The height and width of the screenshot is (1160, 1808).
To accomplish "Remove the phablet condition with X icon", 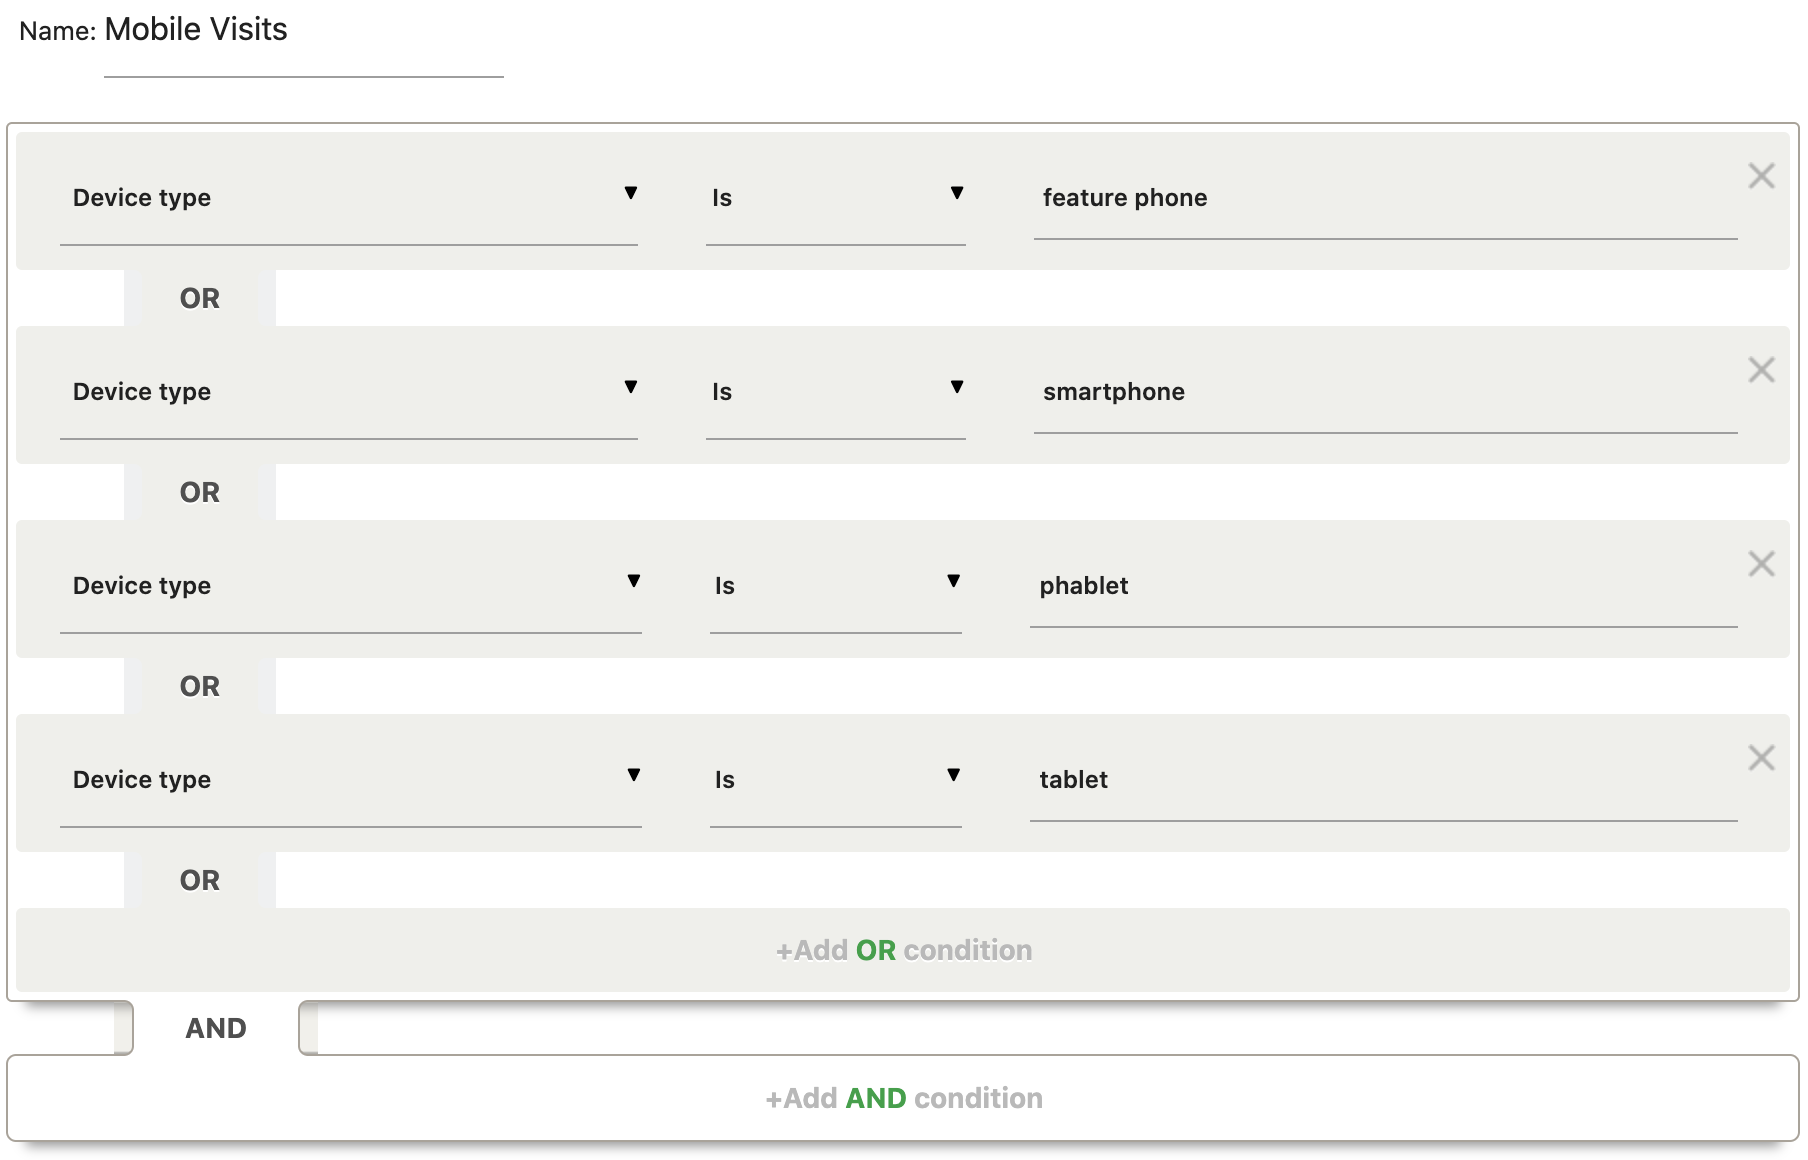I will pos(1761,564).
